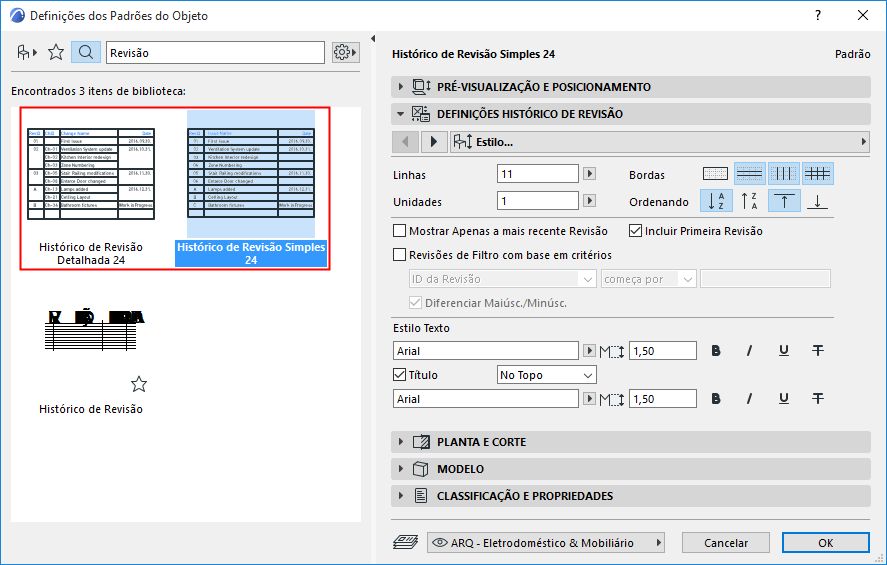Open the ID da Revisão dropdown
Image resolution: width=887 pixels, height=565 pixels.
click(x=502, y=279)
